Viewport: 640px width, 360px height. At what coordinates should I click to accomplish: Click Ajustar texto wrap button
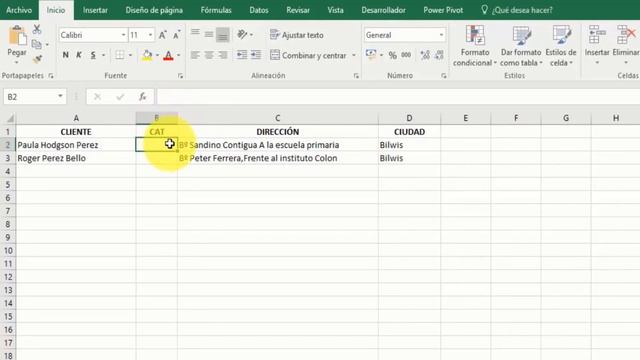tap(297, 35)
